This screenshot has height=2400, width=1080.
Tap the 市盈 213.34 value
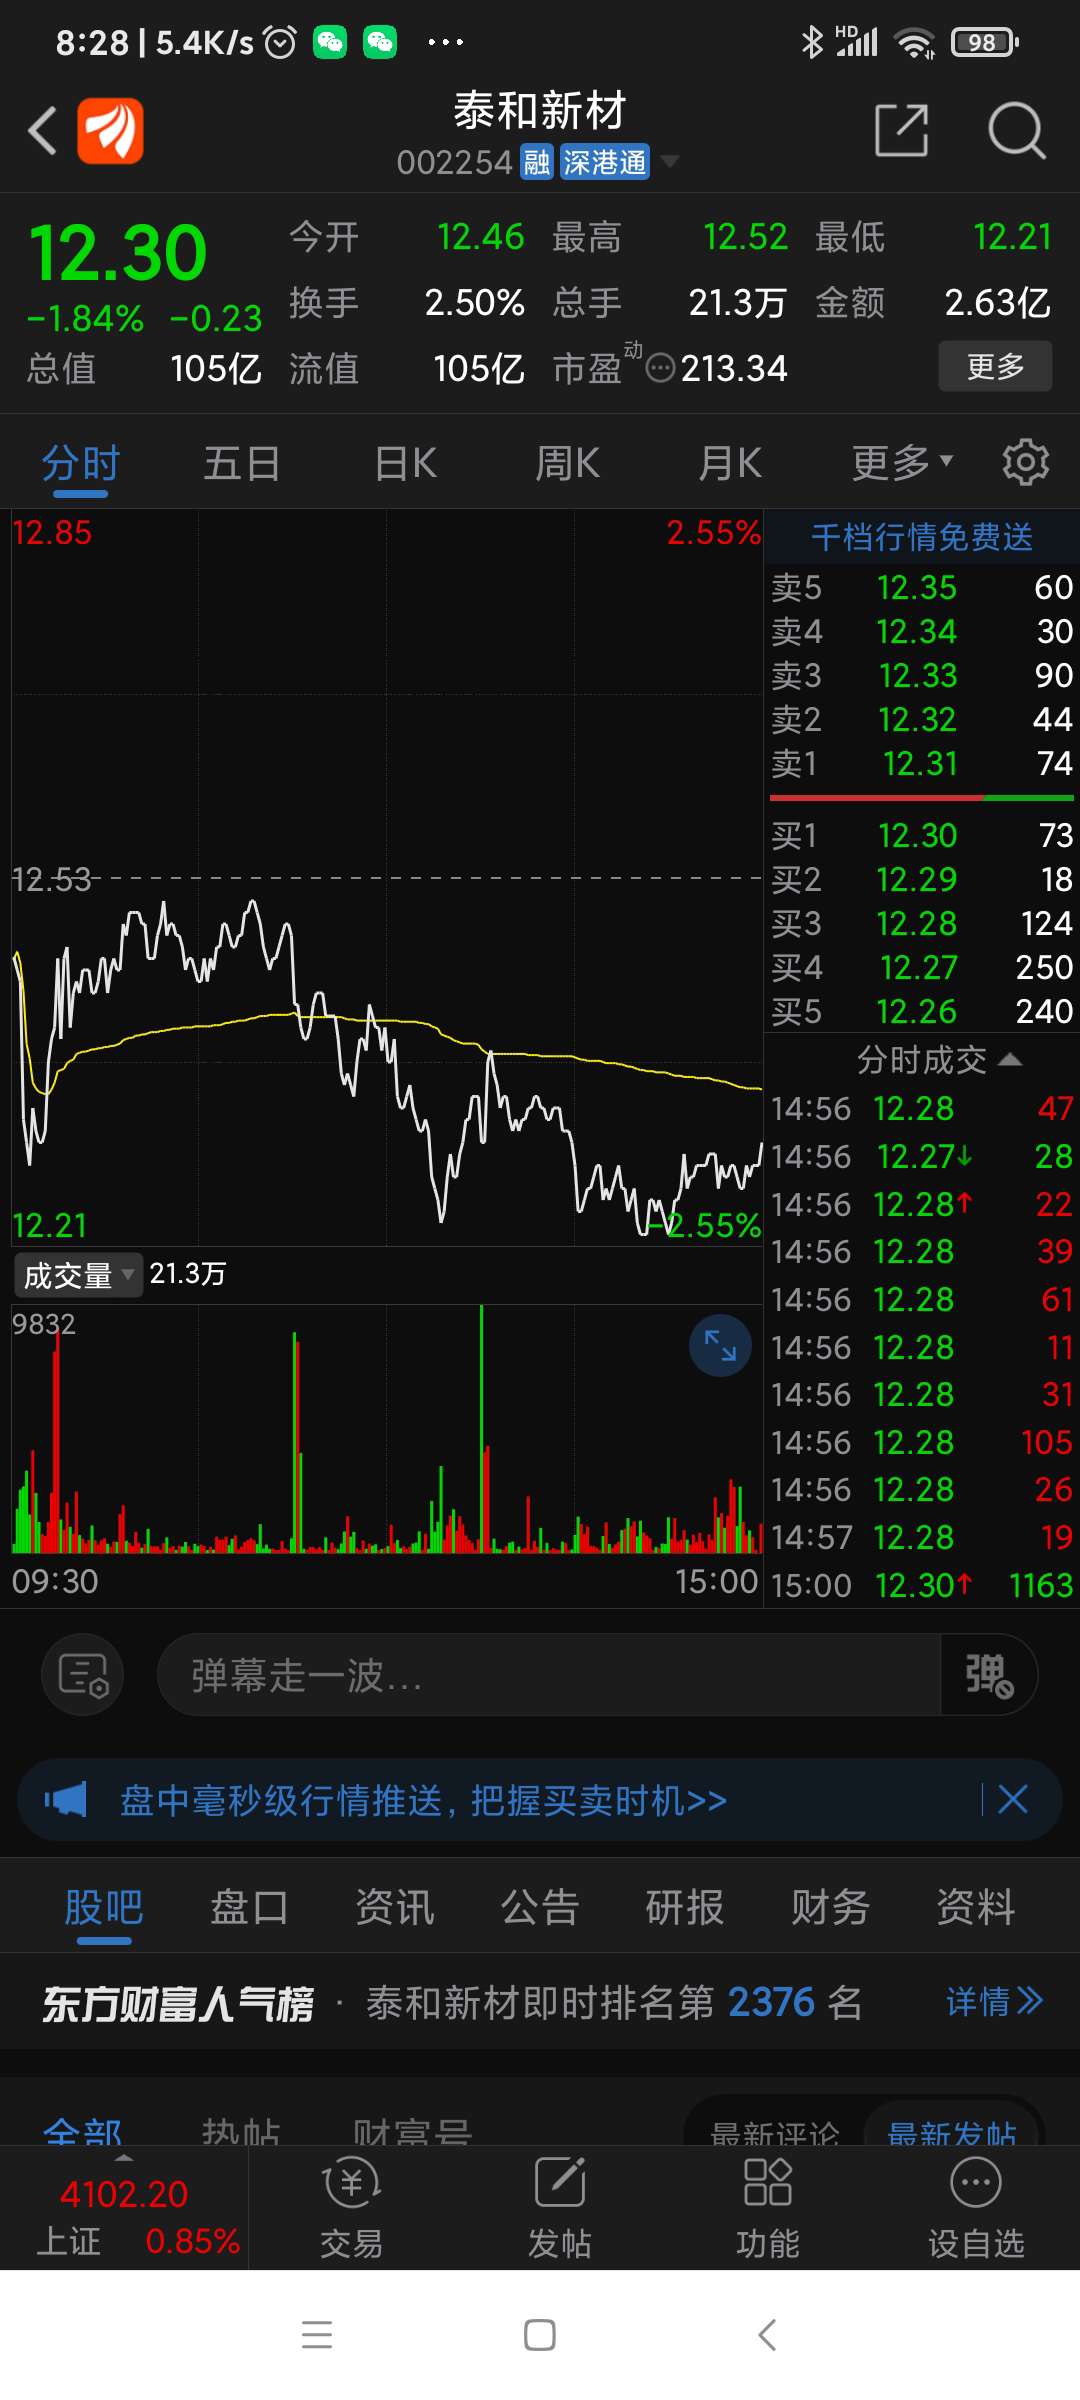point(734,369)
